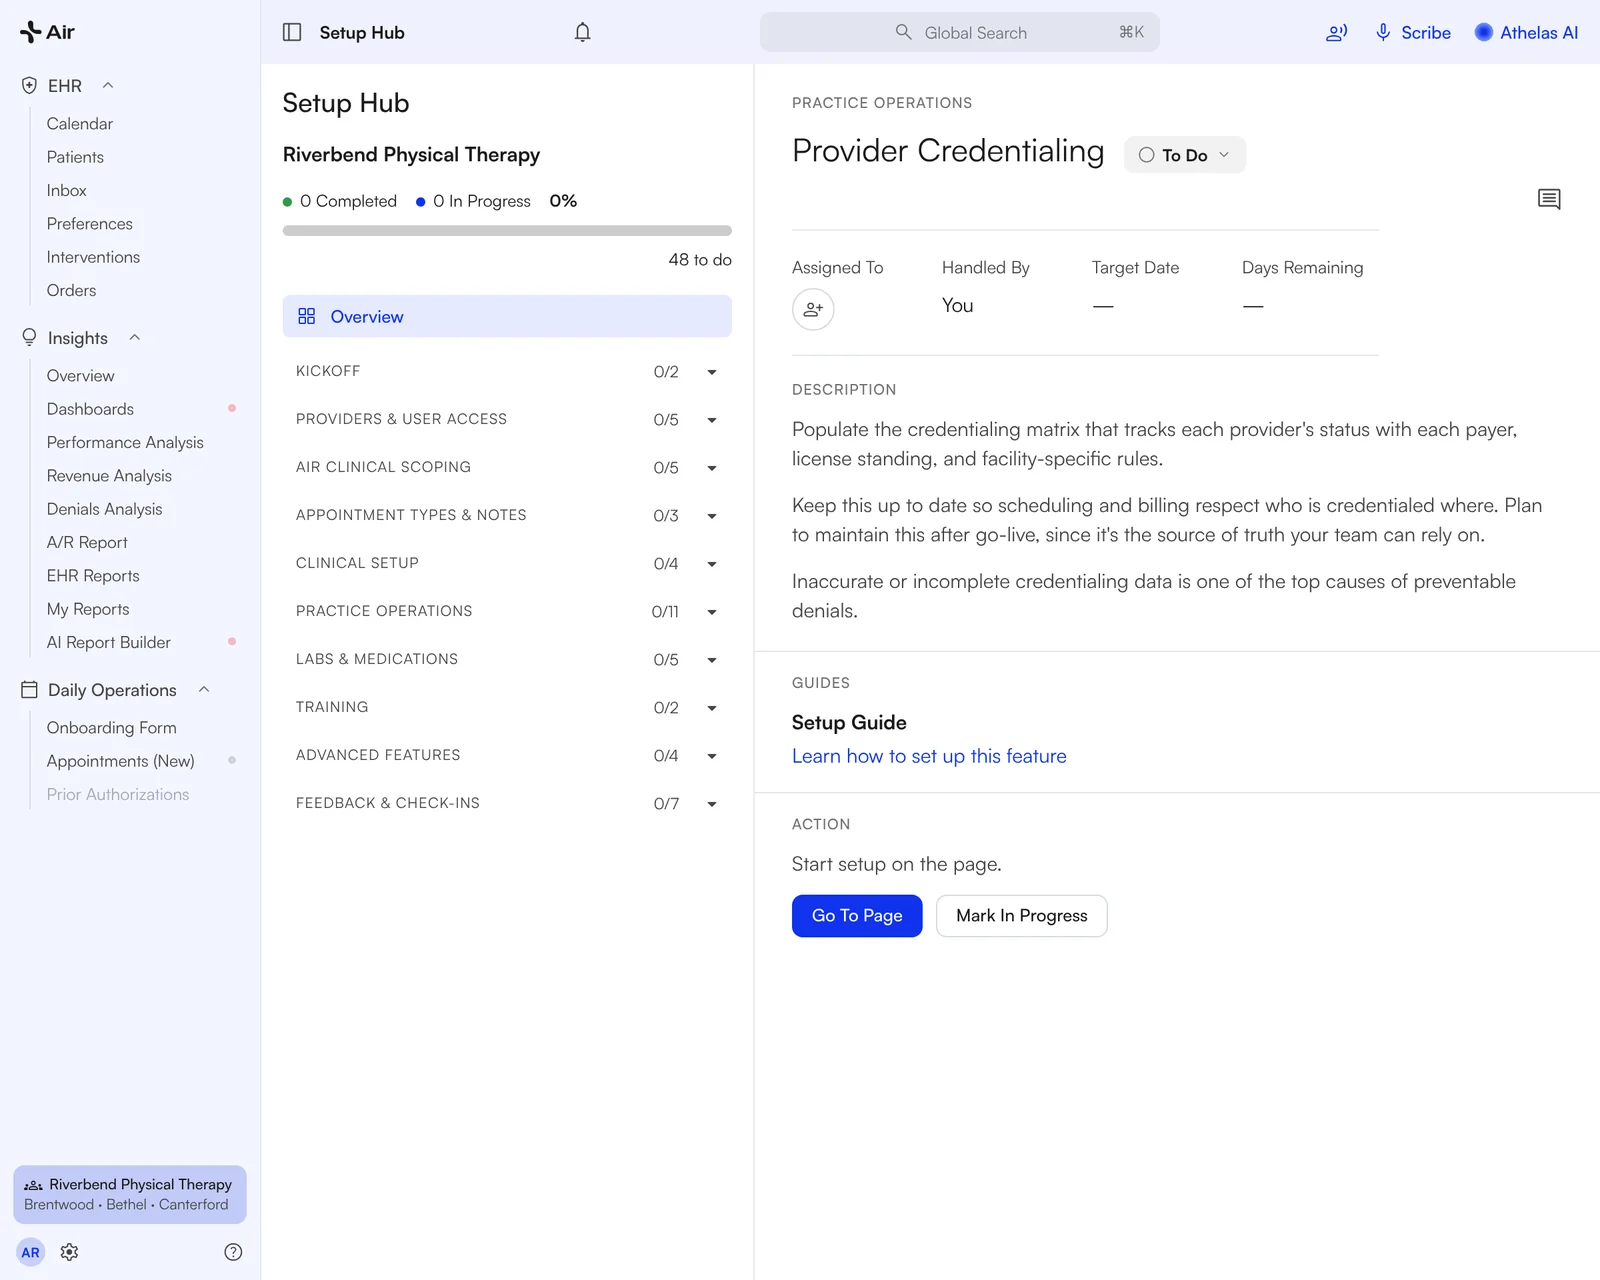Viewport: 1600px width, 1280px height.
Task: Expand PRACTICE OPERATIONS section
Action: 507,611
